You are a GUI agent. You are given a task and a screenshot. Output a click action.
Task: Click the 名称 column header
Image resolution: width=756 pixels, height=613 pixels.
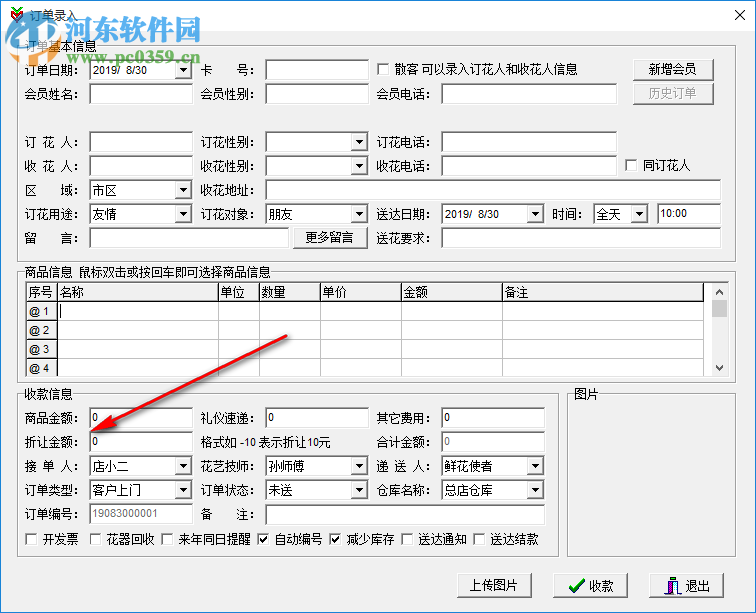[138, 292]
